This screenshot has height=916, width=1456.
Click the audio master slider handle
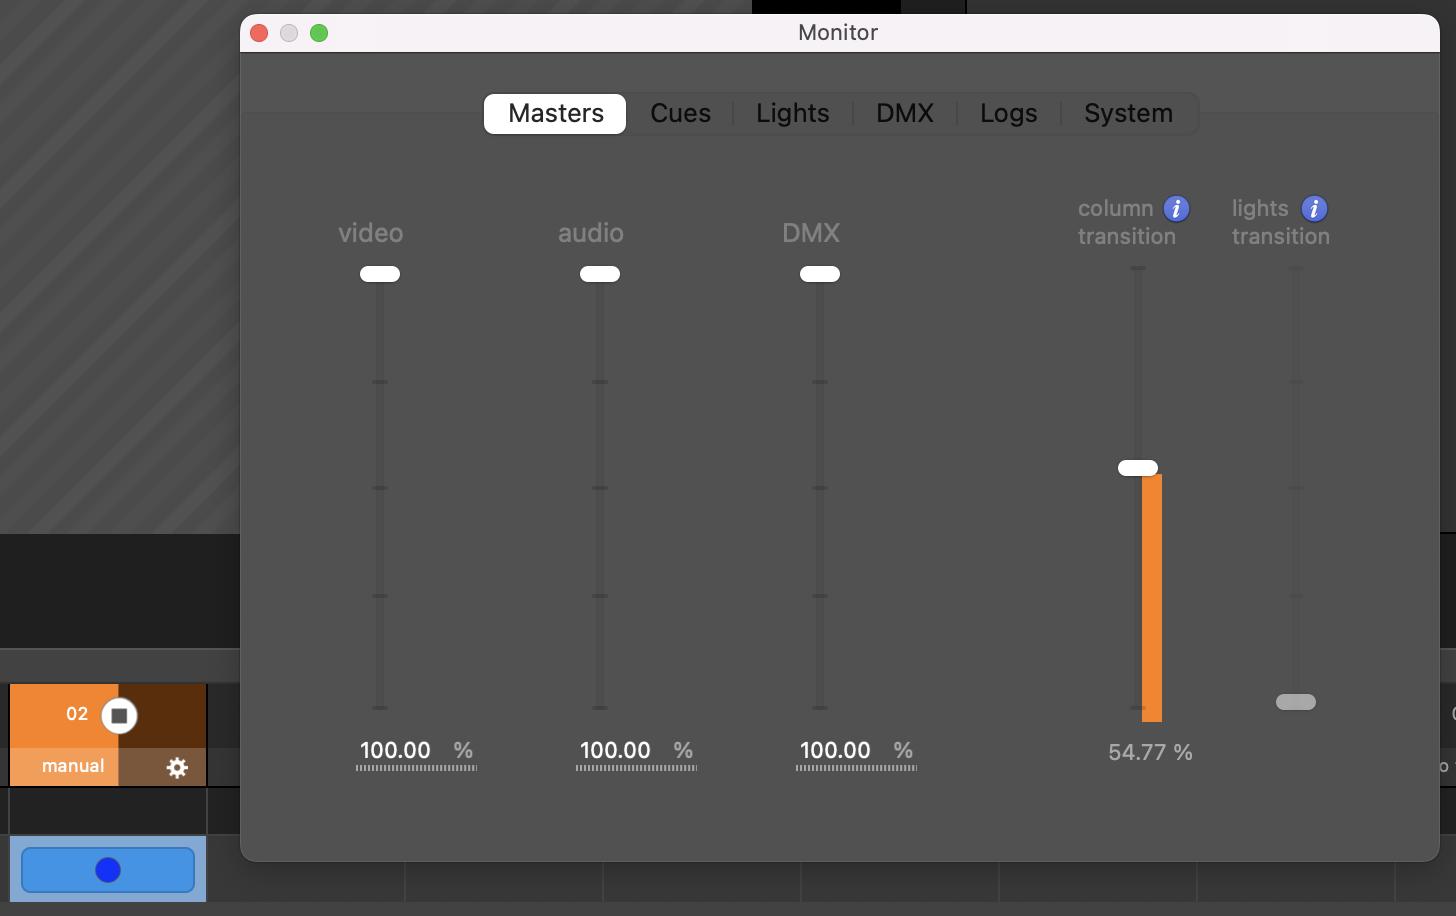point(600,274)
